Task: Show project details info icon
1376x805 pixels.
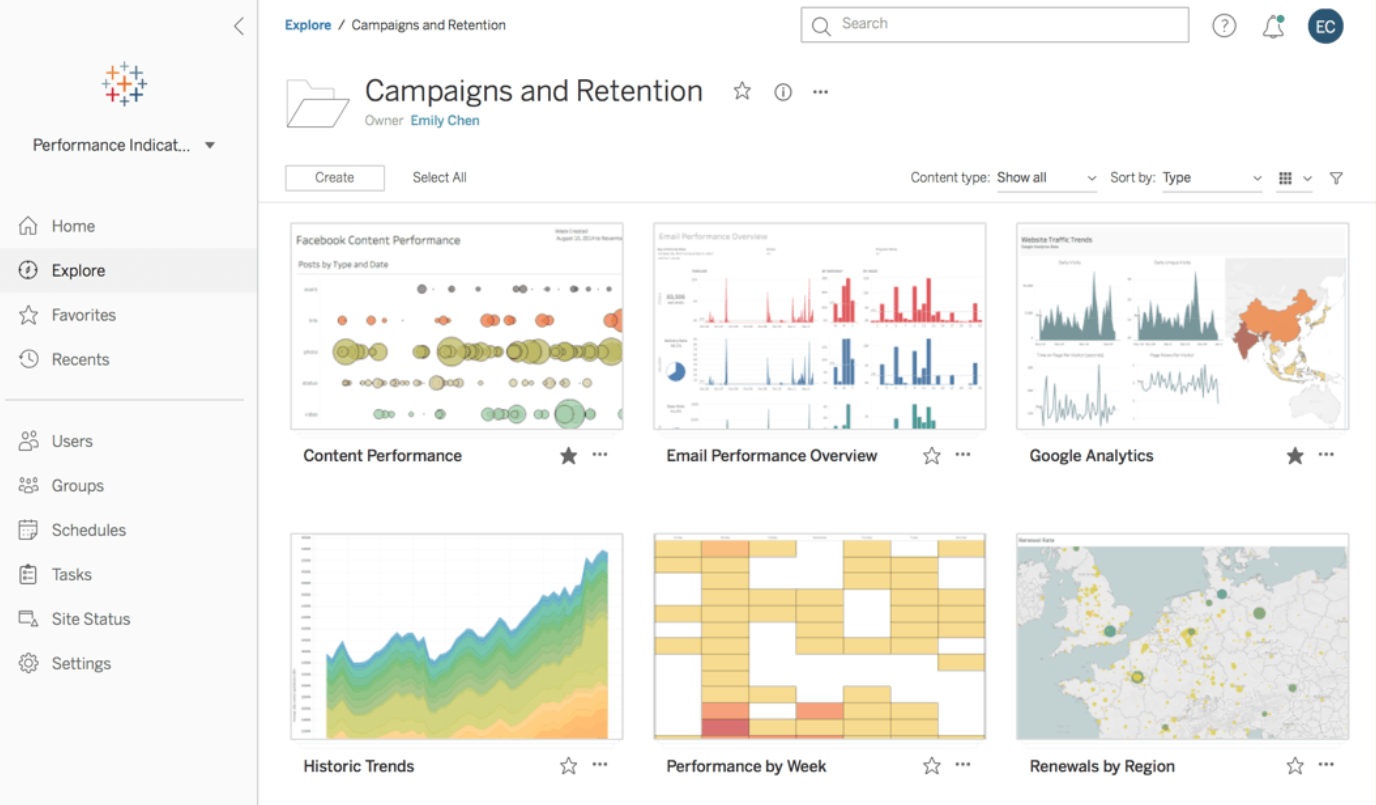Action: [x=783, y=92]
